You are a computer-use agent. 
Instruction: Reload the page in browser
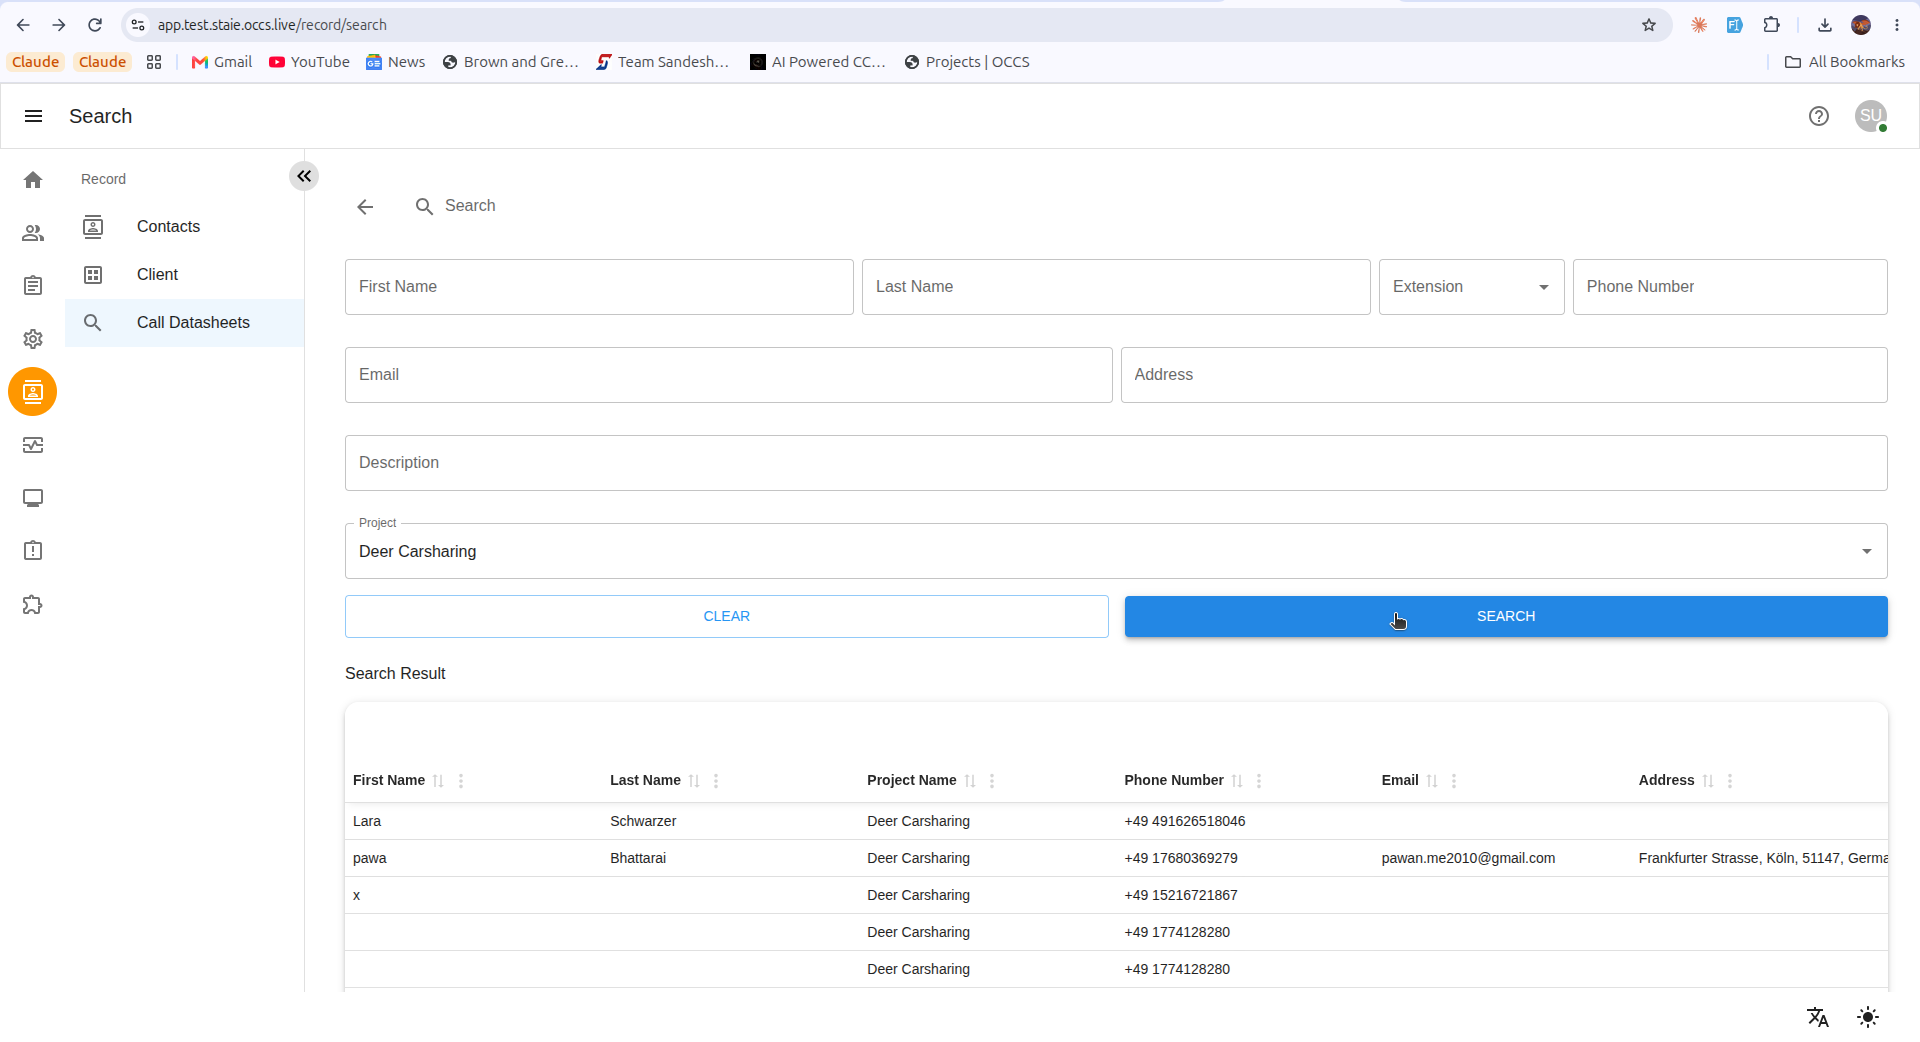[x=95, y=25]
